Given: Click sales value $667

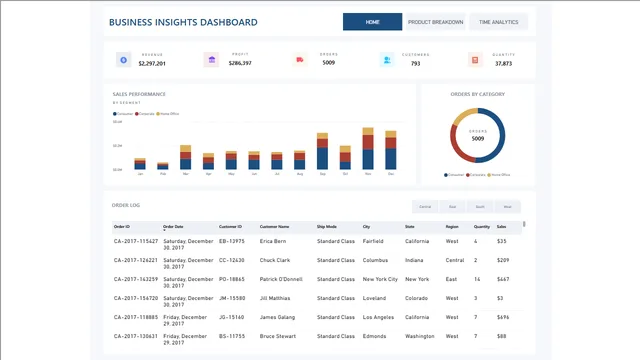Looking at the screenshot, I should (503, 279).
